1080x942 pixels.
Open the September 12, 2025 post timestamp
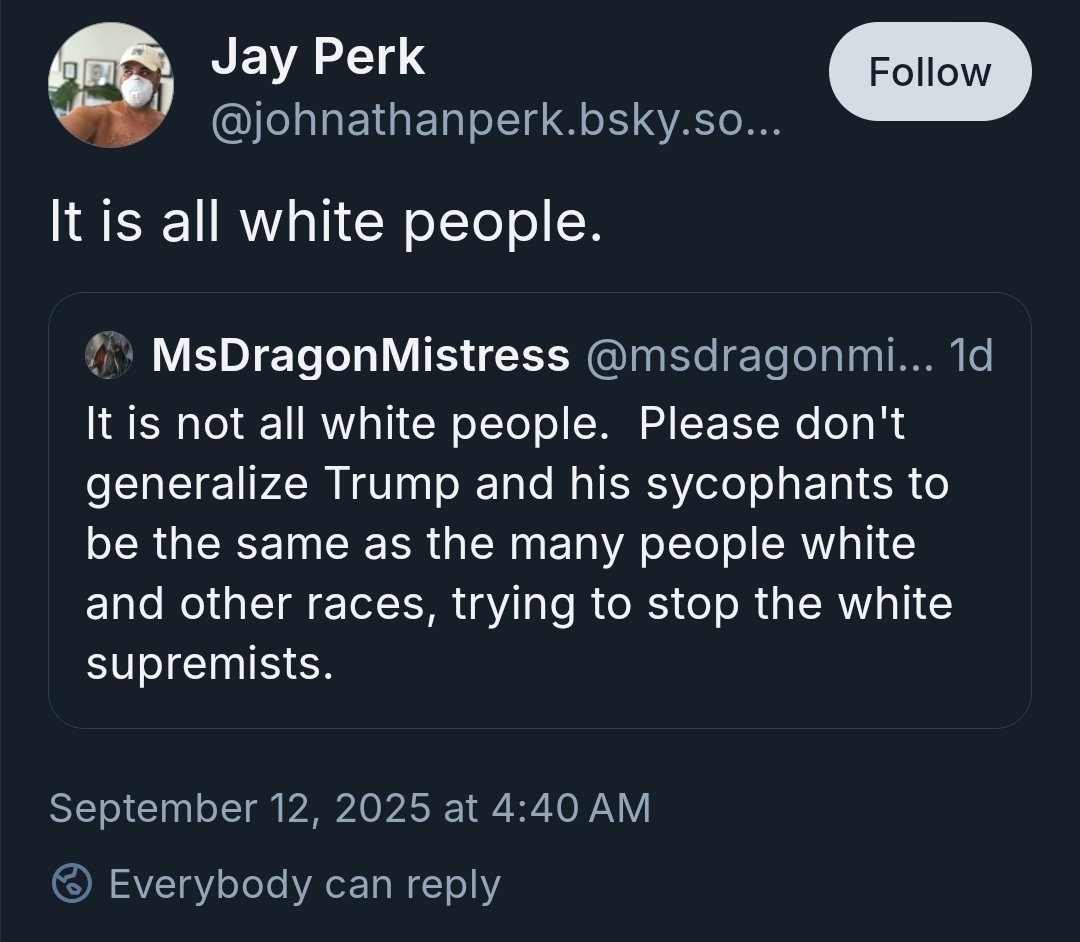click(349, 808)
